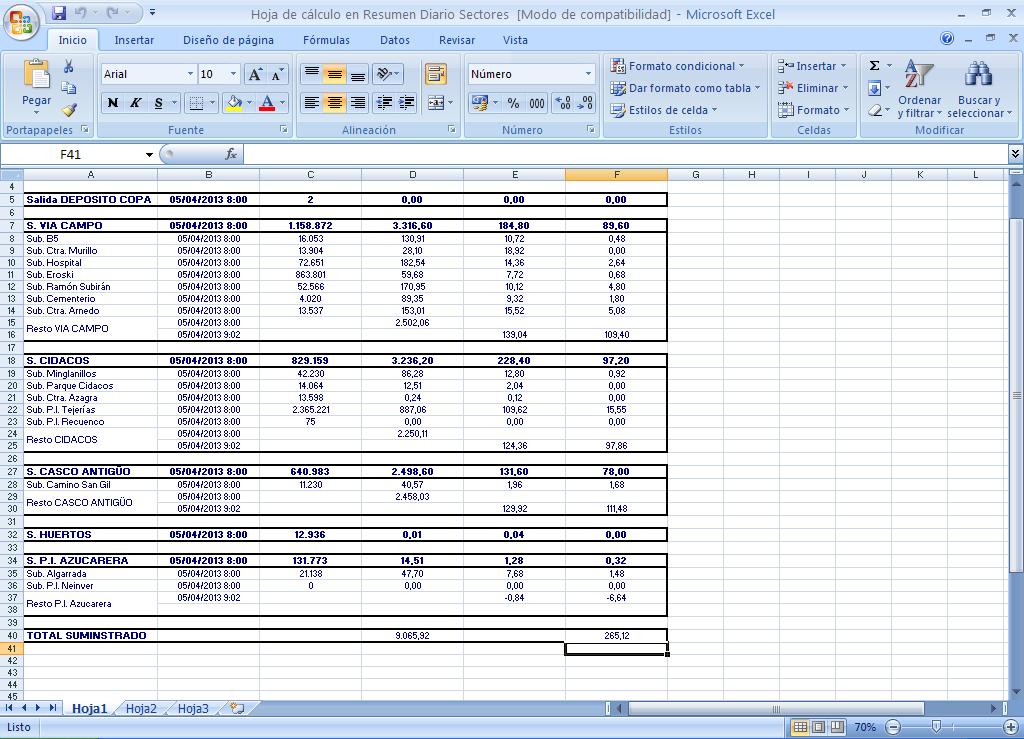This screenshot has width=1024, height=739.
Task: Click the percent style icon
Action: 513,103
